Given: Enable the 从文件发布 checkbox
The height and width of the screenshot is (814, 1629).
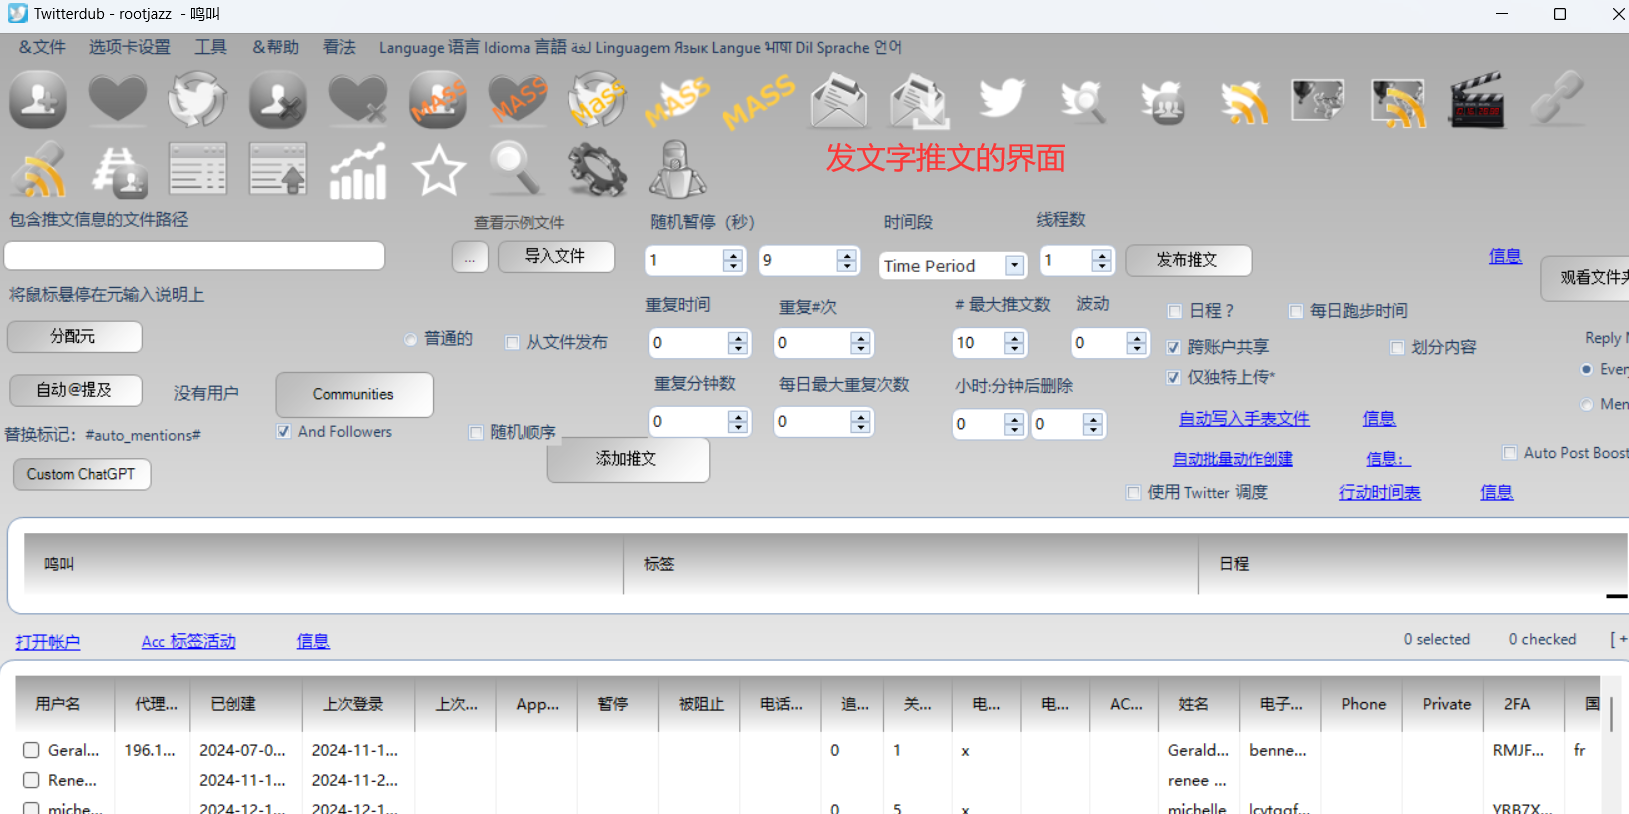Looking at the screenshot, I should click(512, 342).
